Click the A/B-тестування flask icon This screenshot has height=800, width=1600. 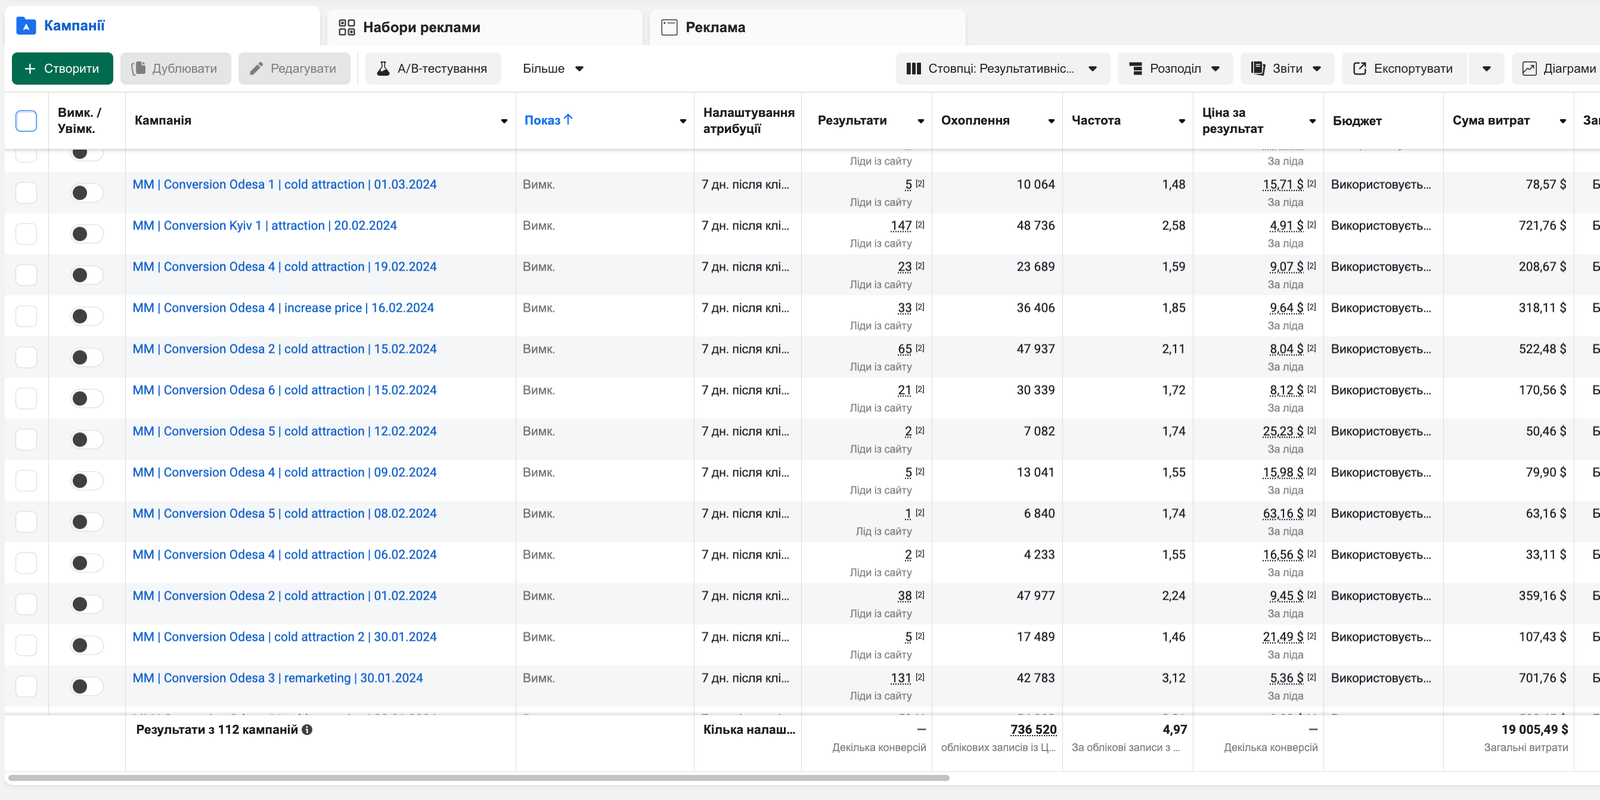(383, 69)
